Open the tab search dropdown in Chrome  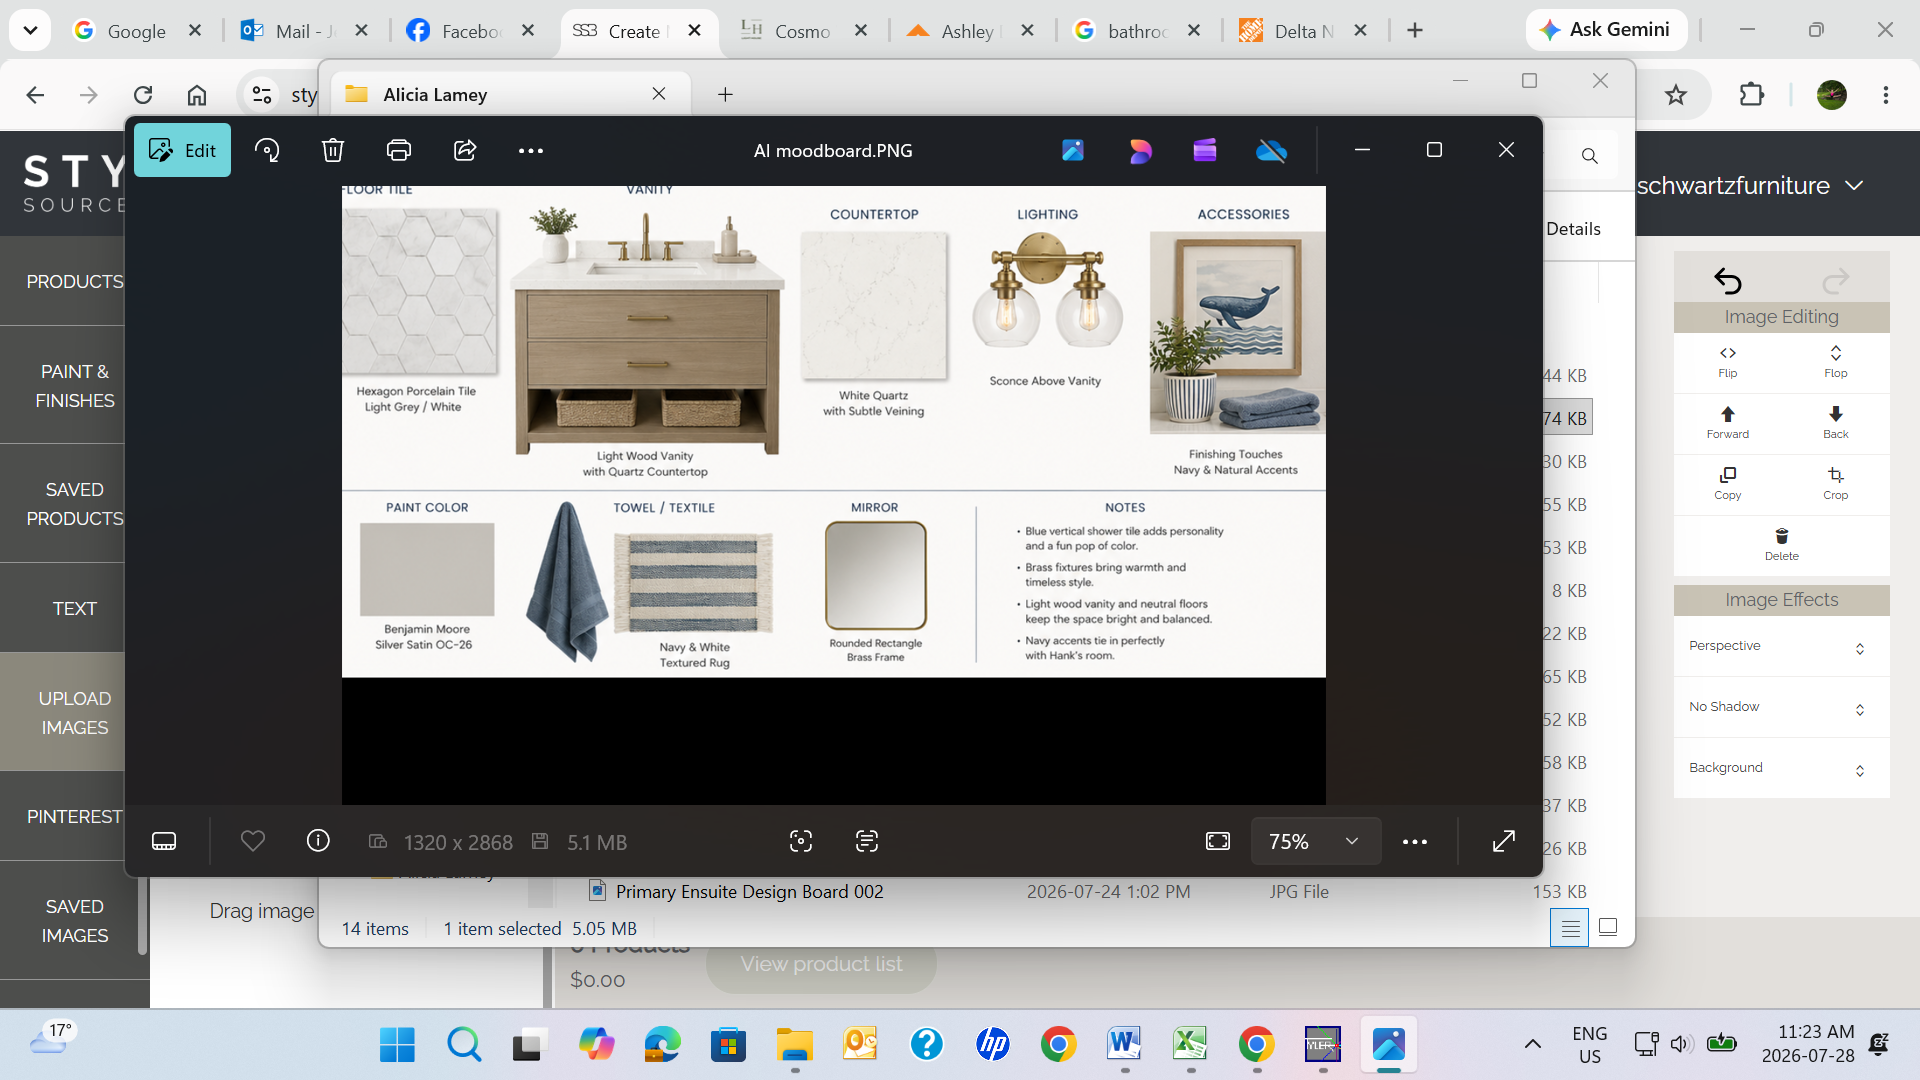coord(30,31)
